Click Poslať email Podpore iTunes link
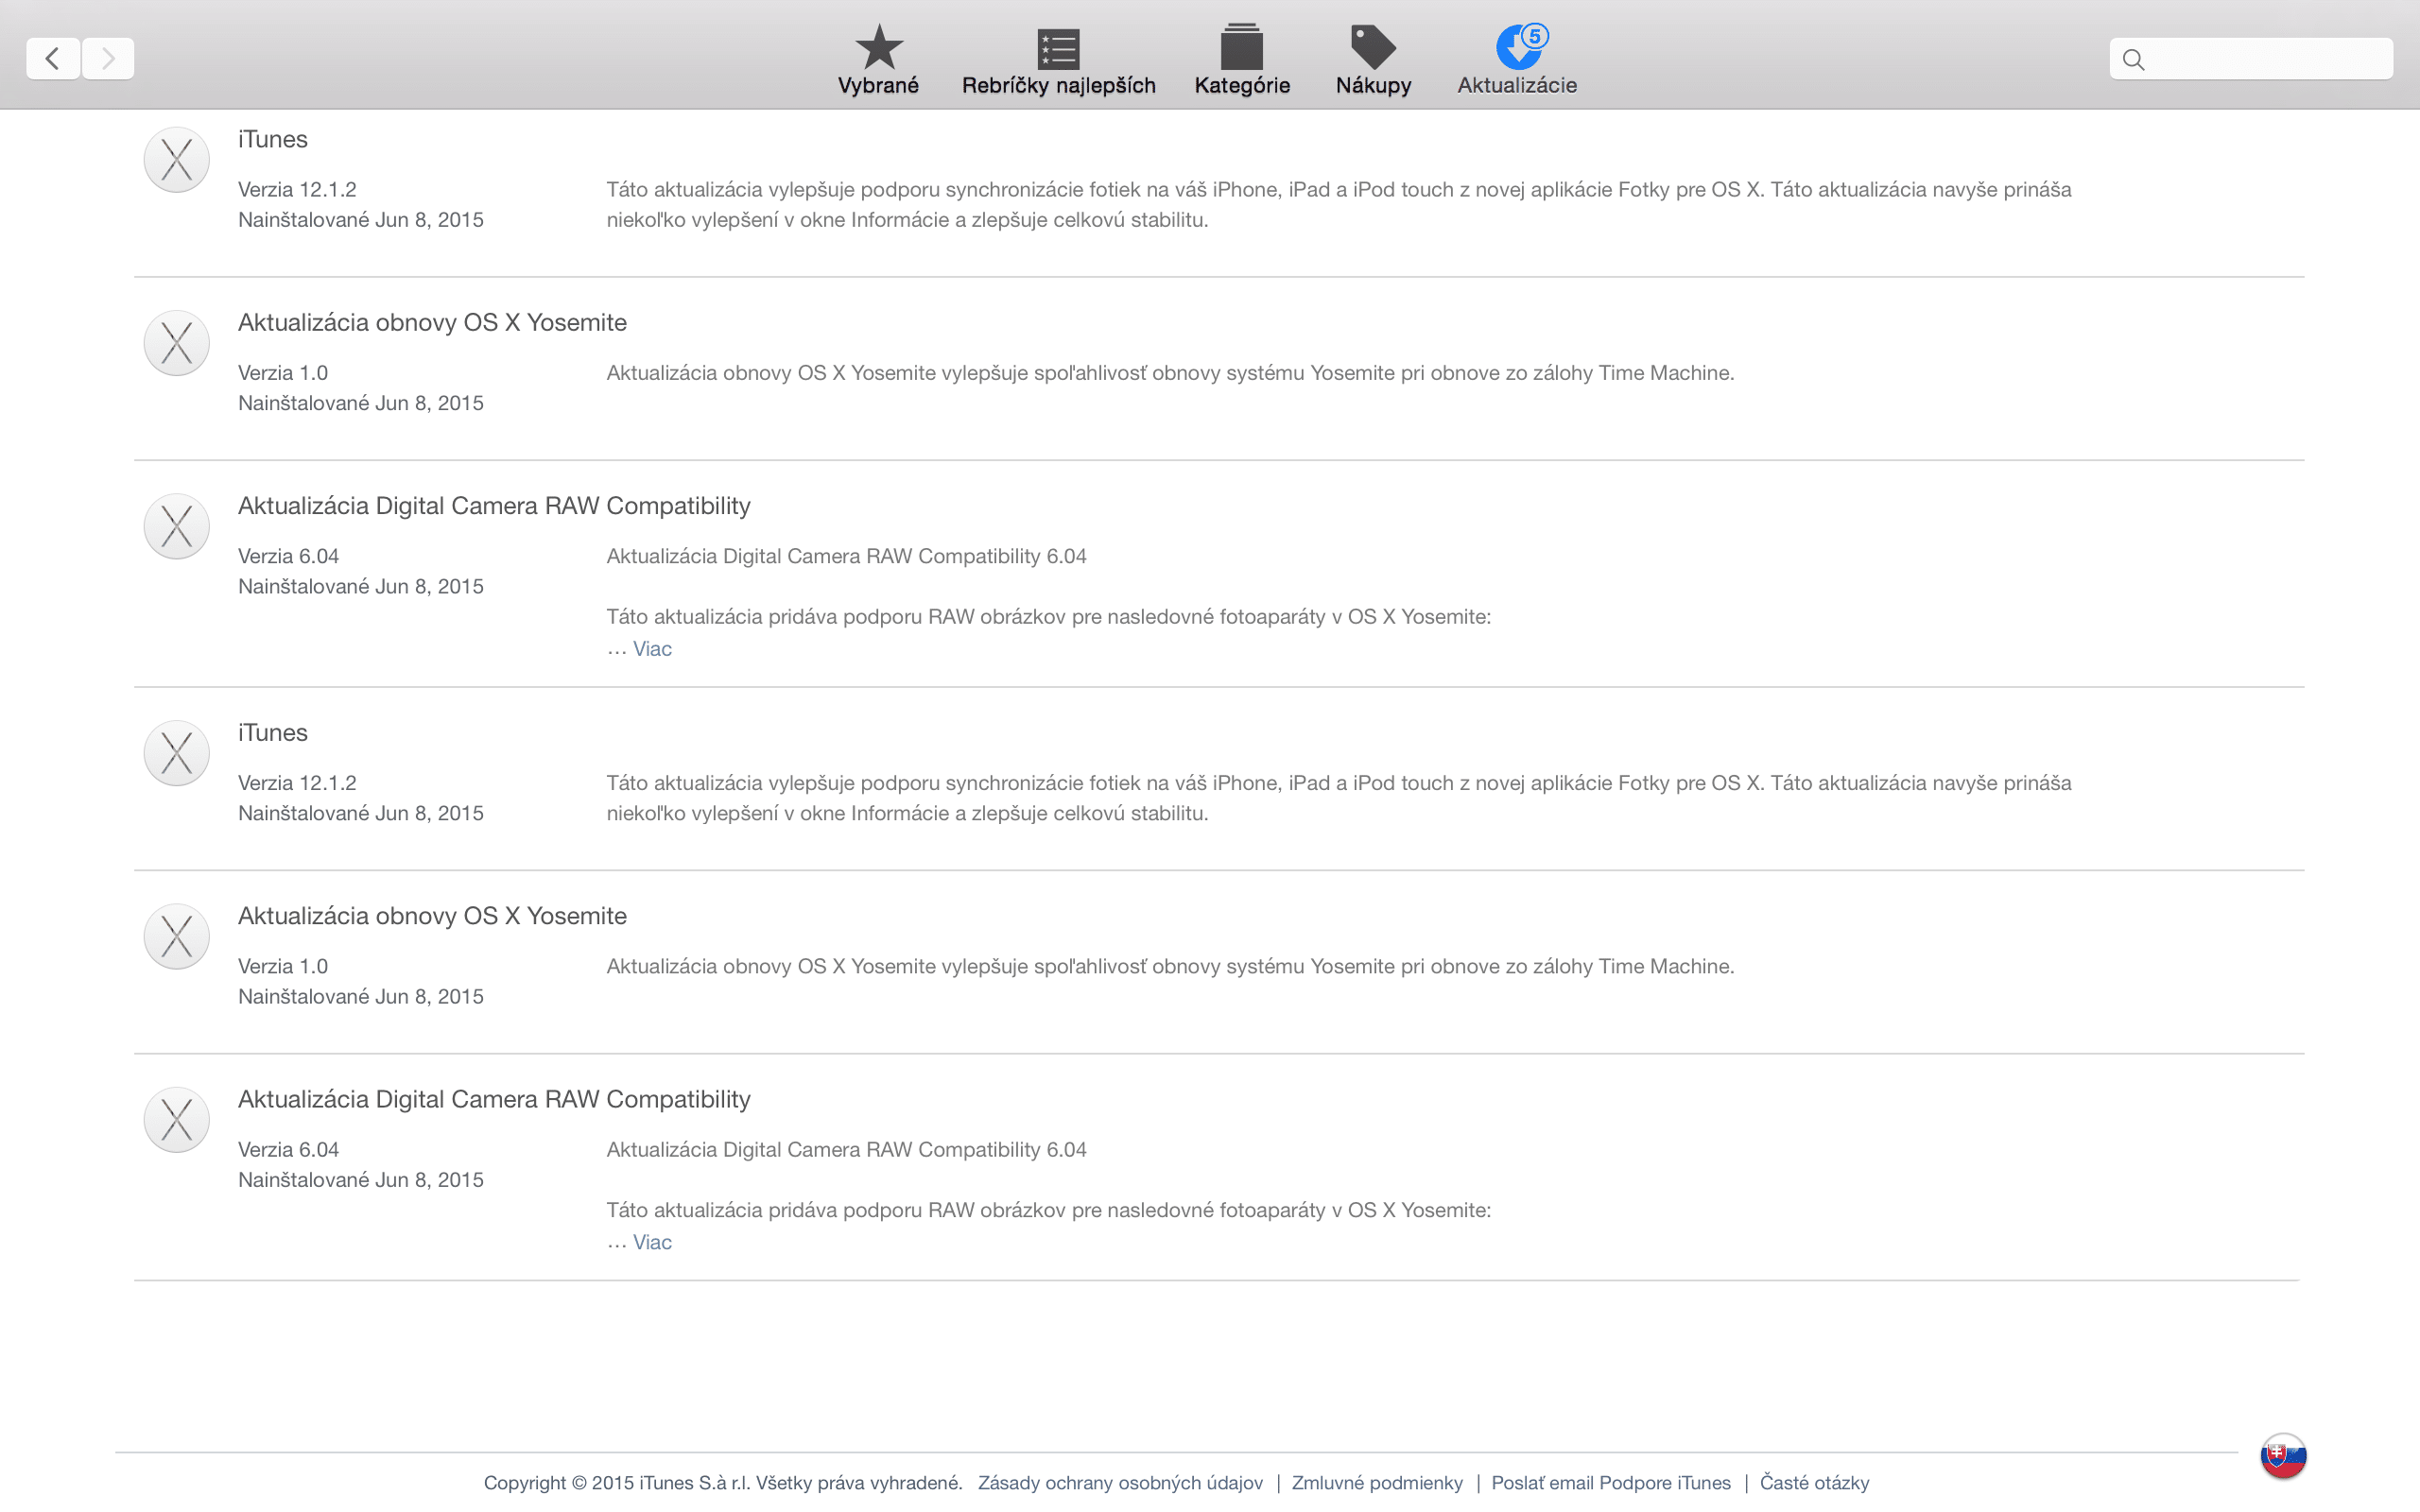The width and height of the screenshot is (2420, 1512). point(1610,1483)
